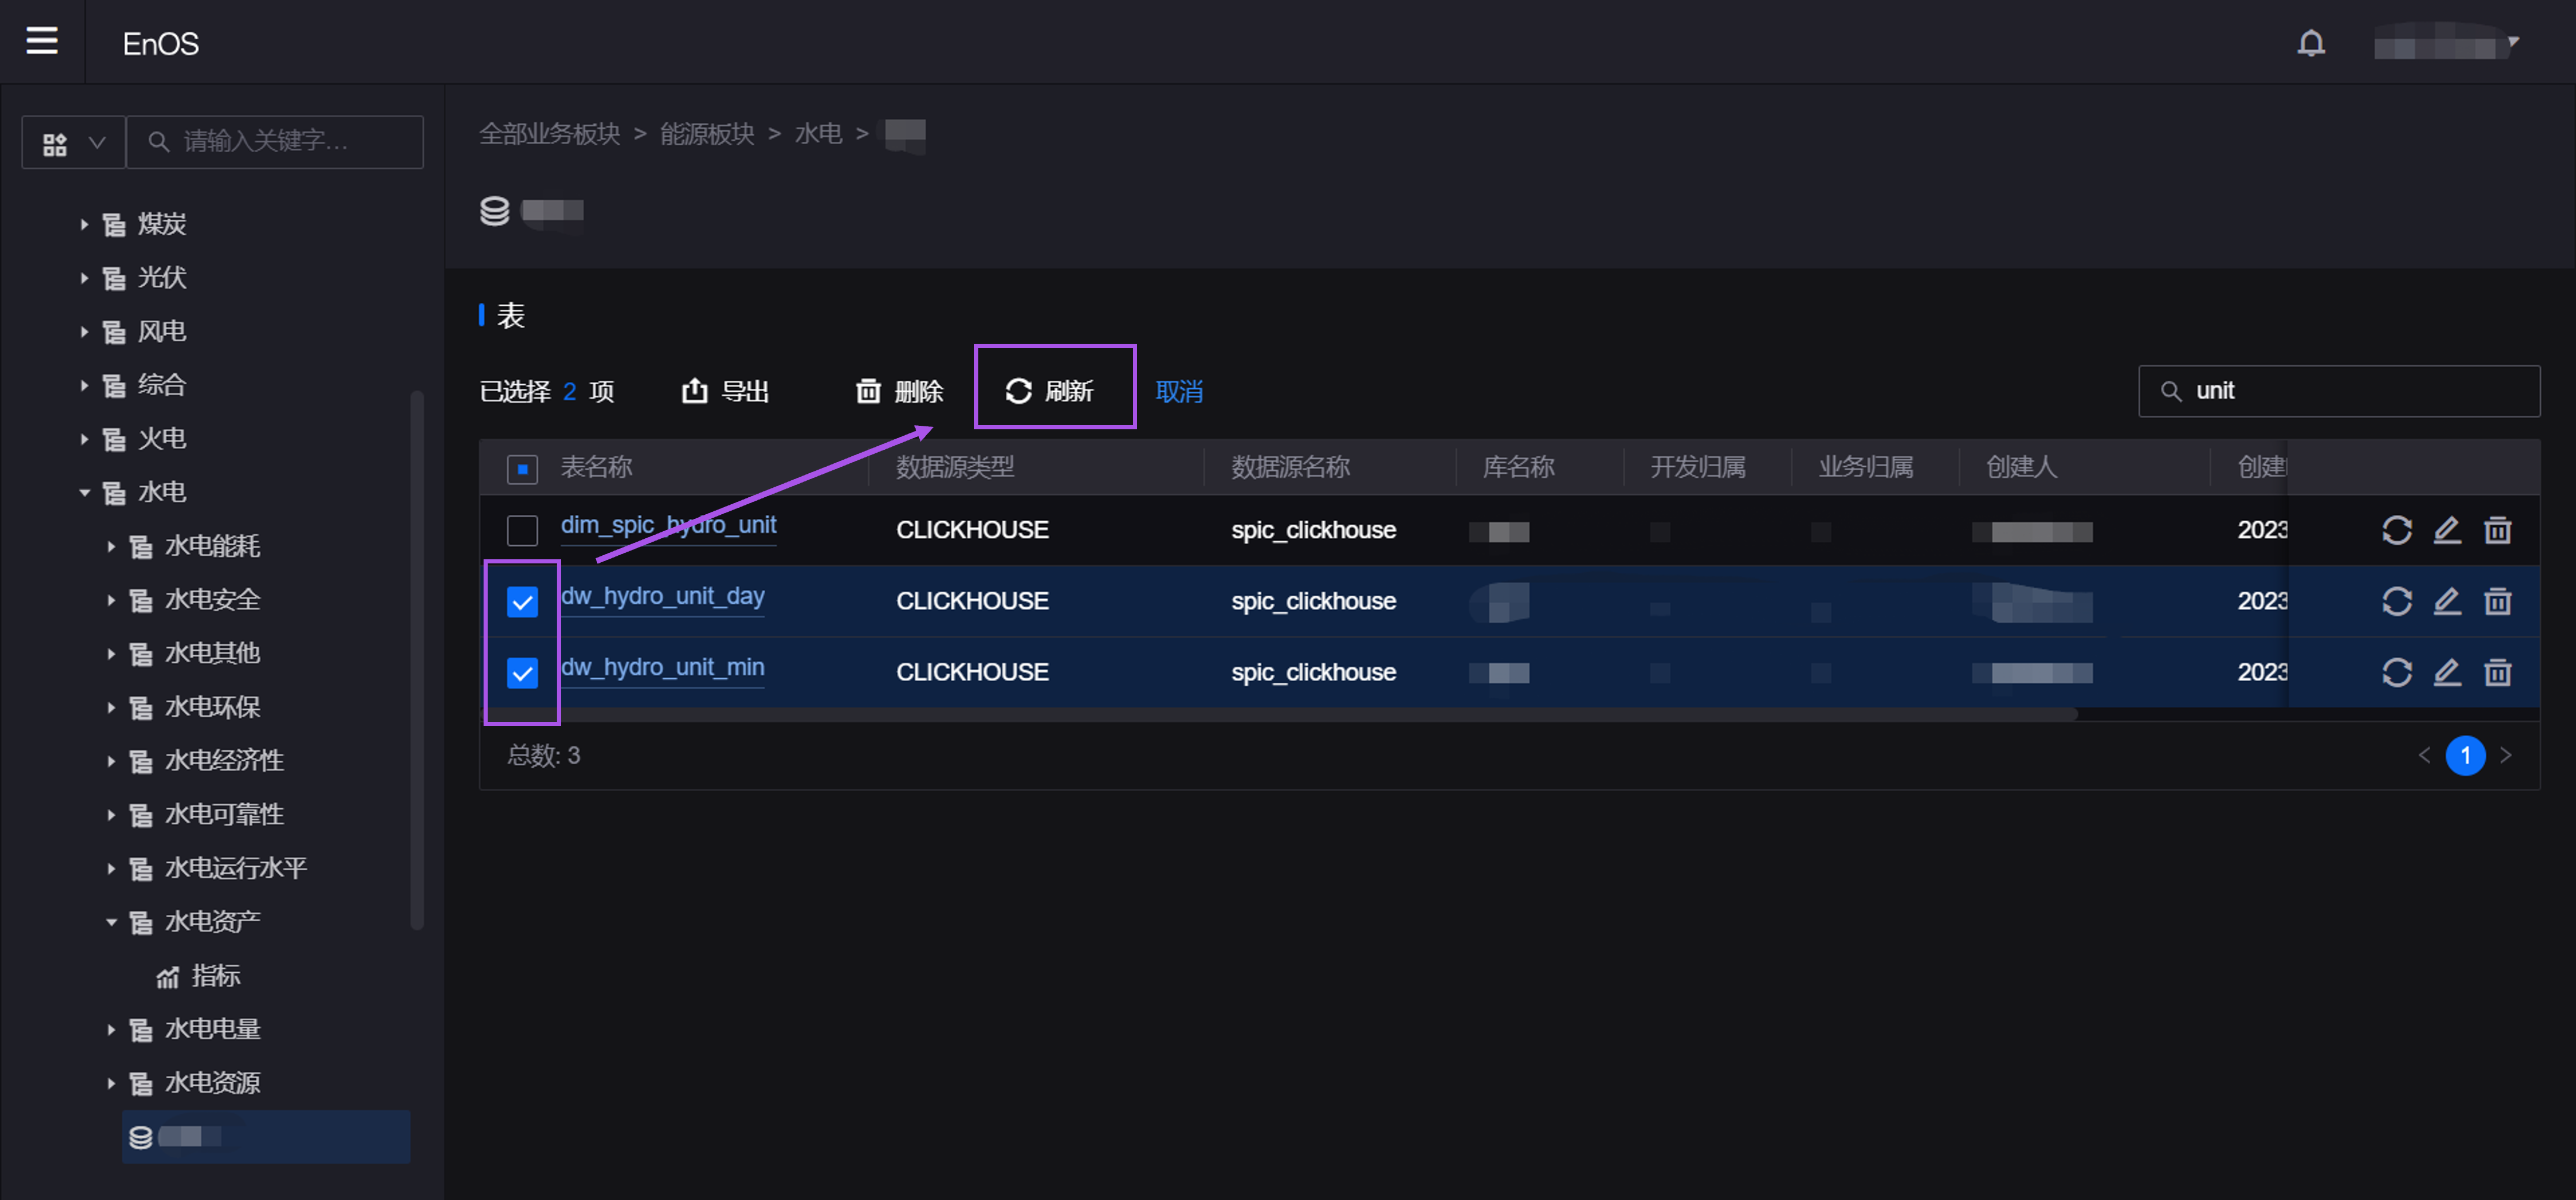The image size is (2576, 1200).
Task: Expand the 综合 tree node
Action: tap(84, 386)
